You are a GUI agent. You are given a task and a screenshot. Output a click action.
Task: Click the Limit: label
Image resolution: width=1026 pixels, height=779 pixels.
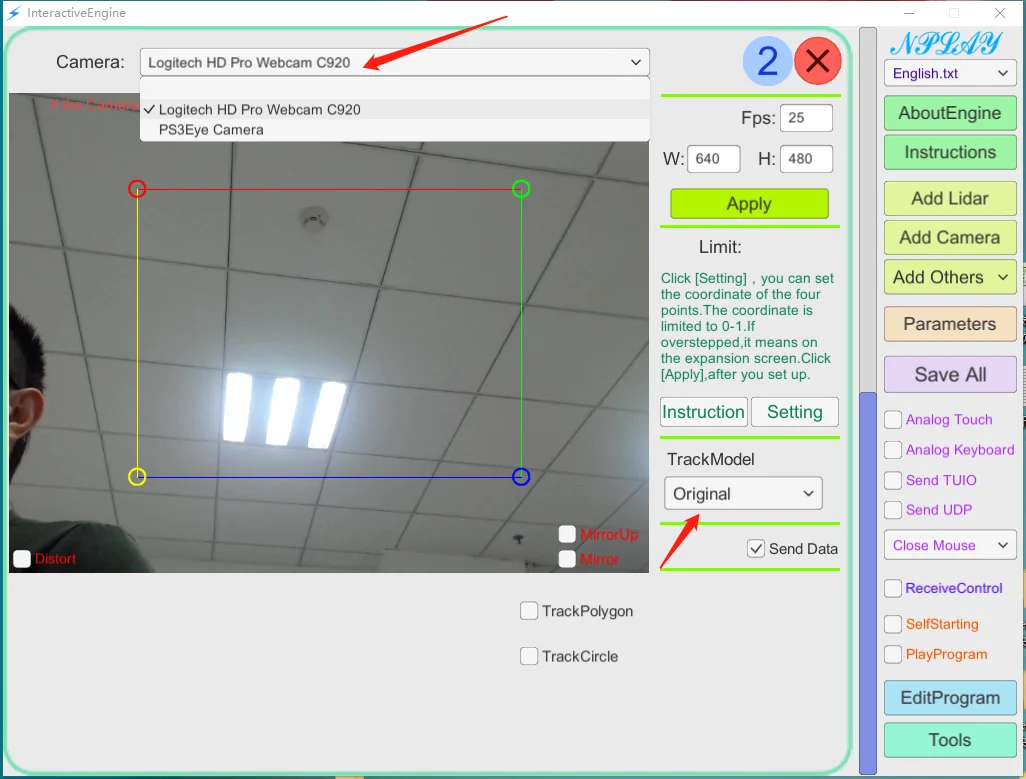(720, 247)
